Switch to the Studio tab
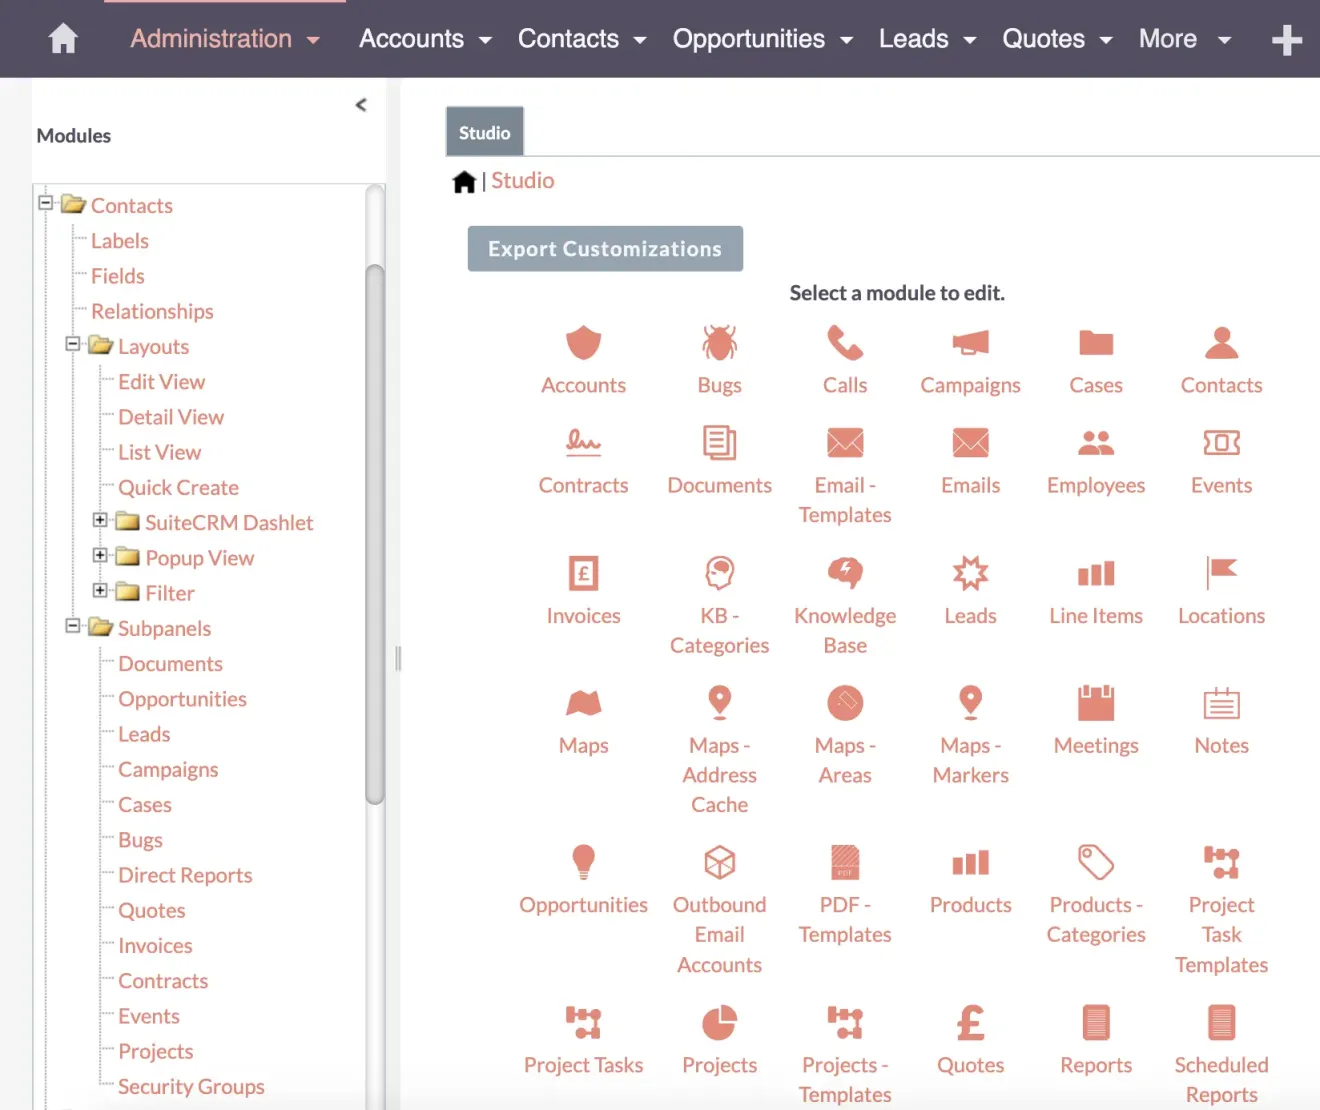 tap(484, 132)
